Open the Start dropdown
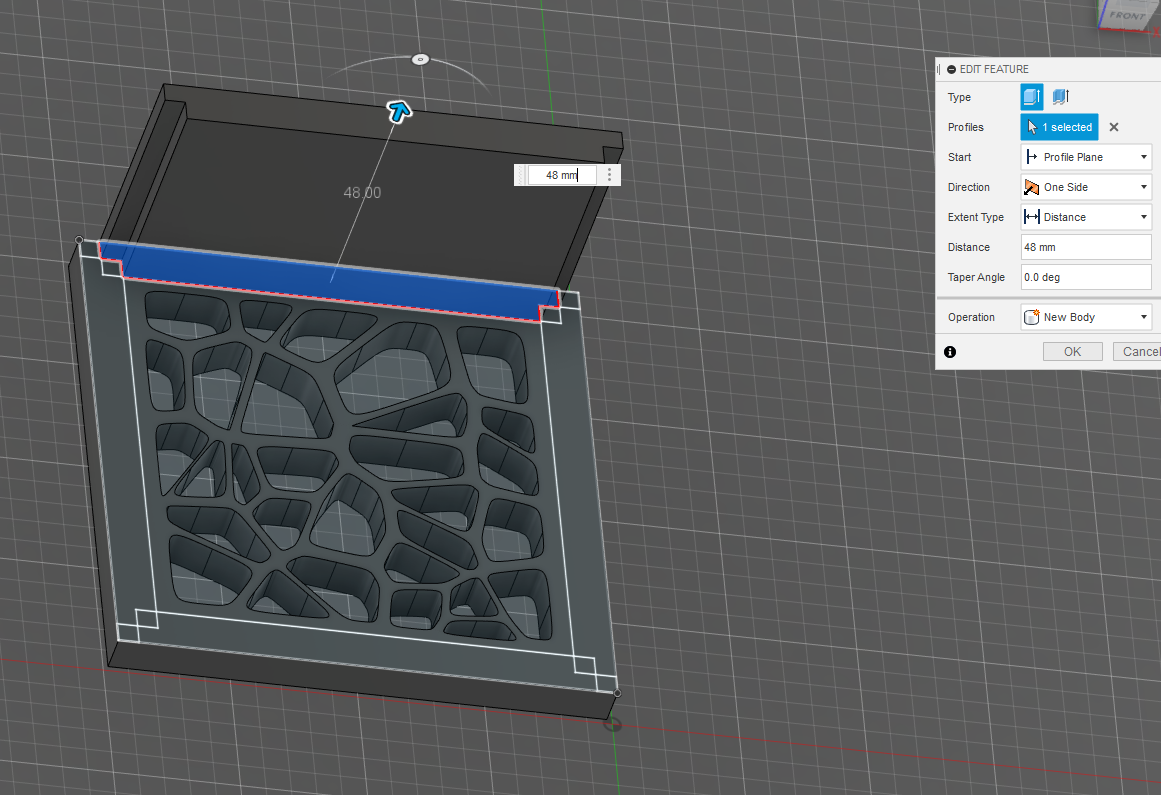The image size is (1161, 795). 1143,156
